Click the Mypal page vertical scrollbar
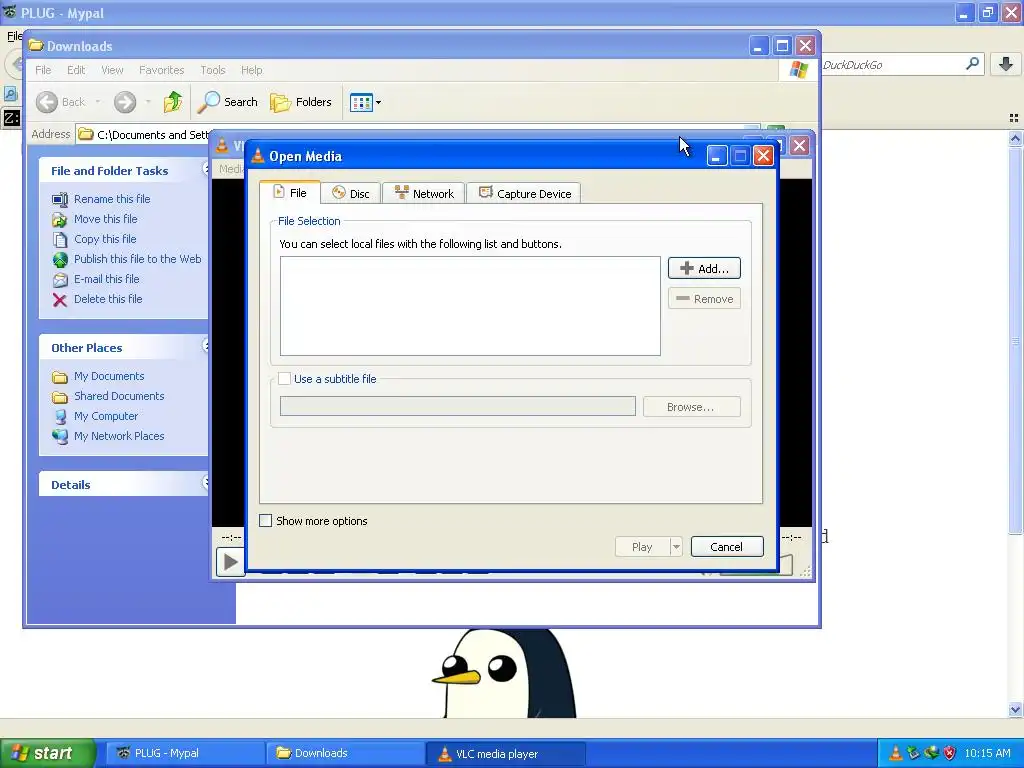Image resolution: width=1024 pixels, height=768 pixels. (x=1015, y=340)
